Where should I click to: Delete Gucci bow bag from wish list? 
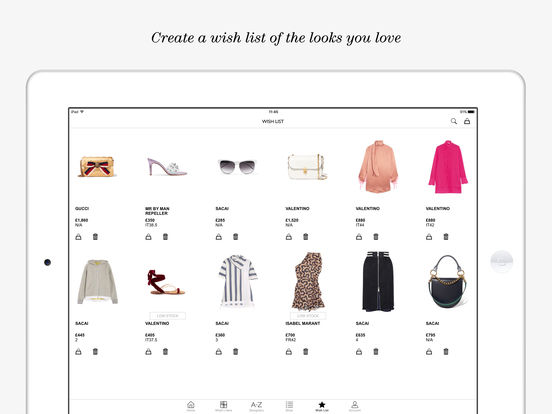click(x=95, y=237)
